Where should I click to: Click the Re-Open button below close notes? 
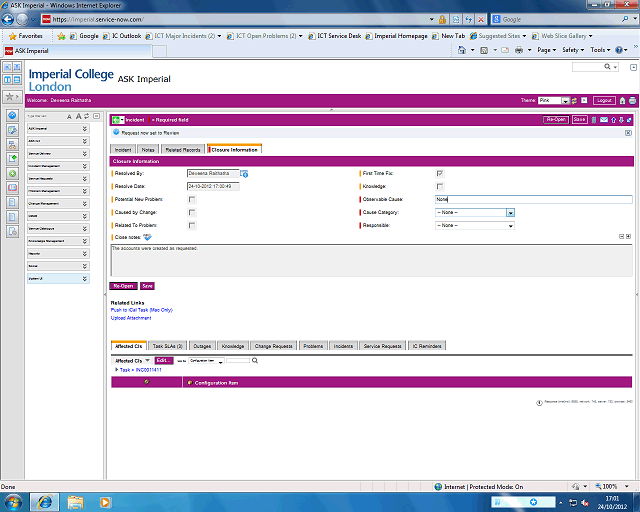coord(123,286)
